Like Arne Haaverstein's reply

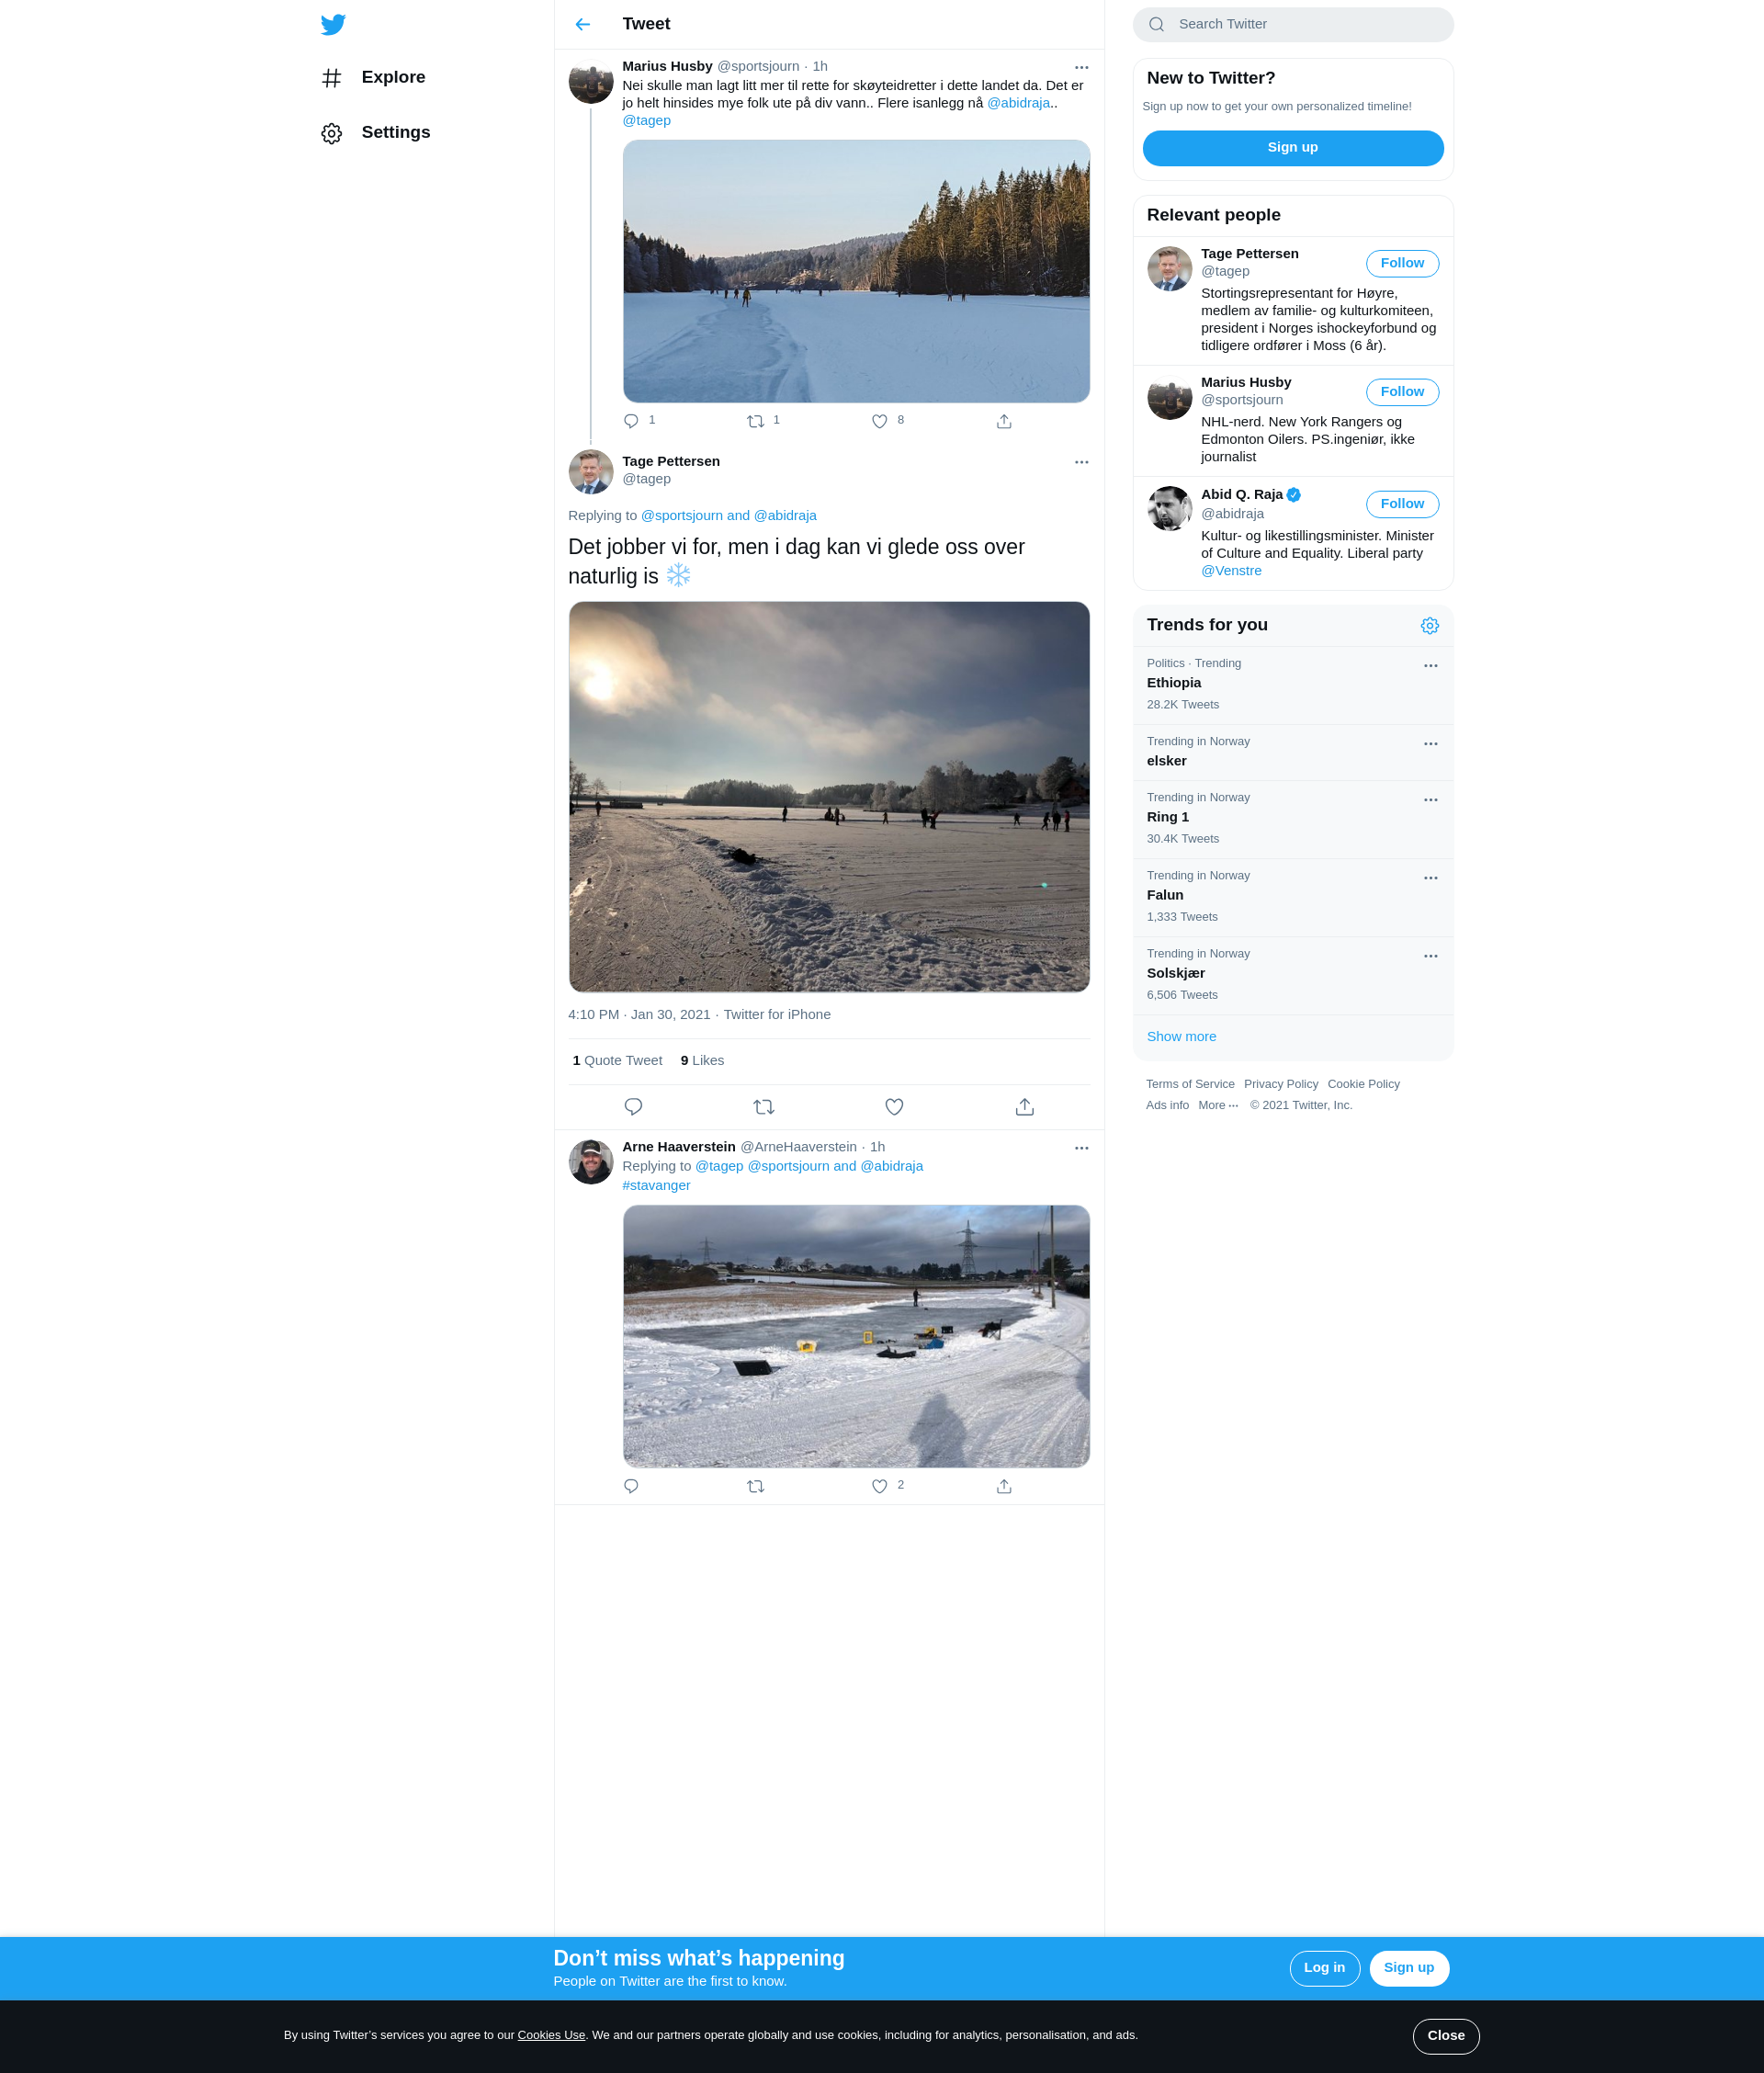(880, 1486)
